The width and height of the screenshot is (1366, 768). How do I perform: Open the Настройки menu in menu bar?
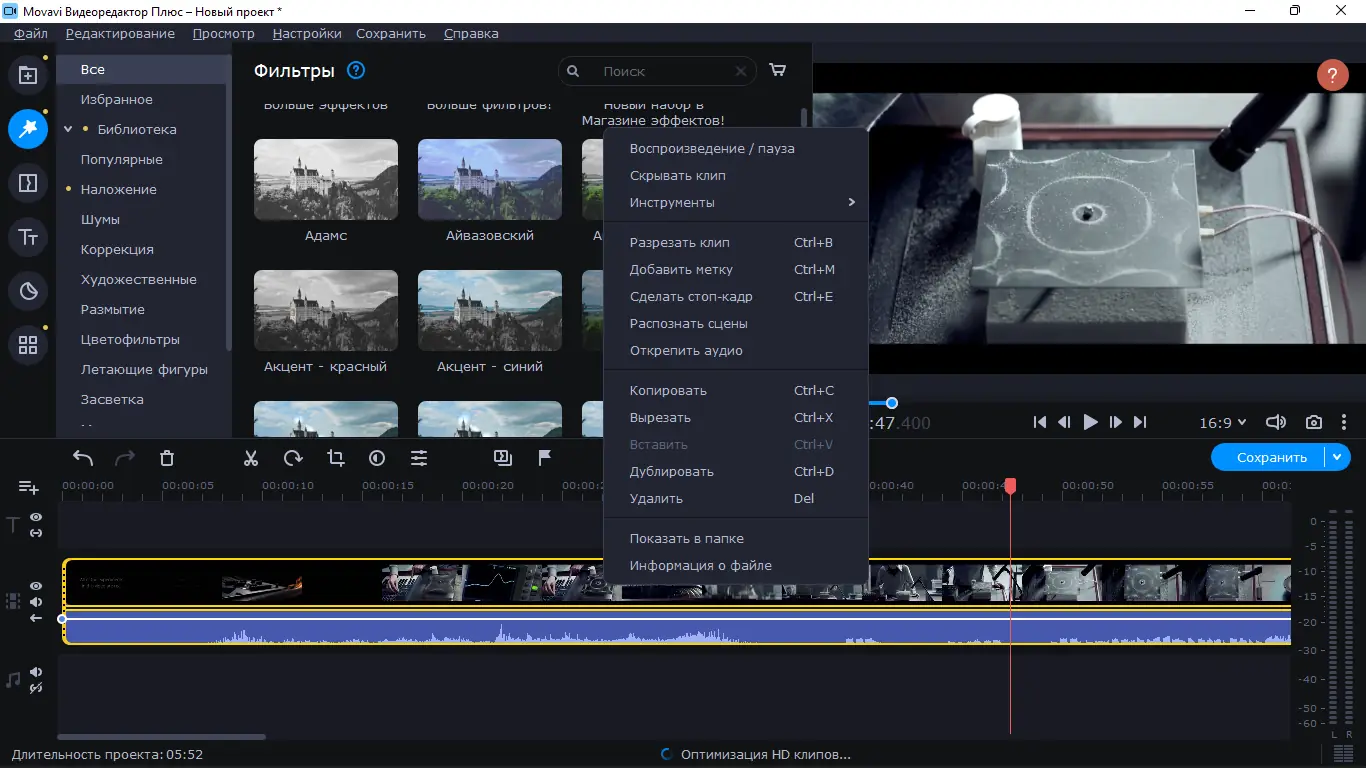click(306, 33)
